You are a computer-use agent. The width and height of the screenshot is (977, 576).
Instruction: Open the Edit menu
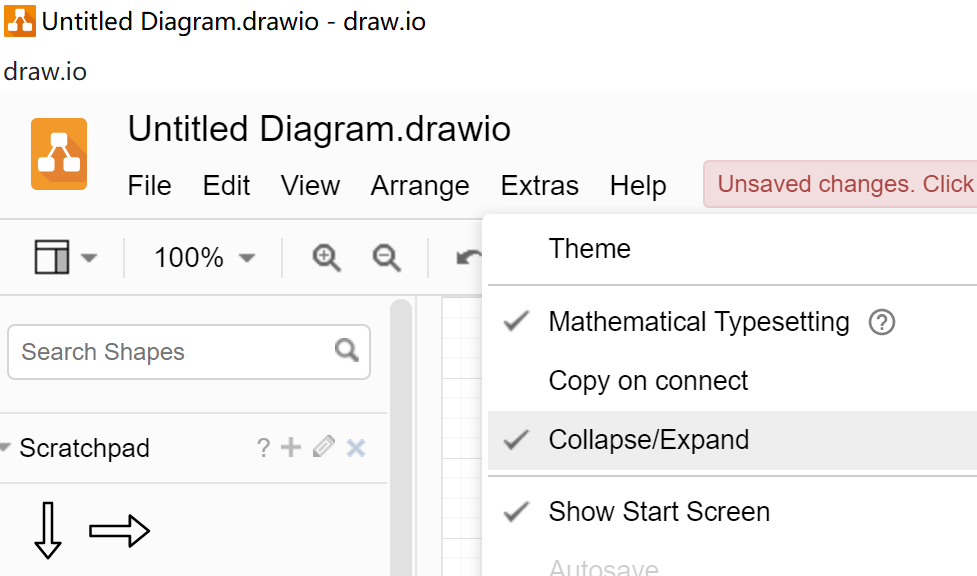[x=226, y=186]
